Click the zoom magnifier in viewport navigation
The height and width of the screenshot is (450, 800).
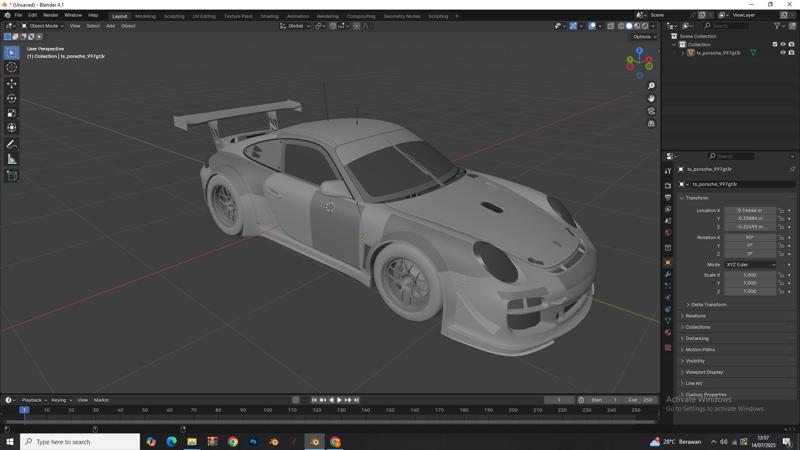[x=651, y=86]
